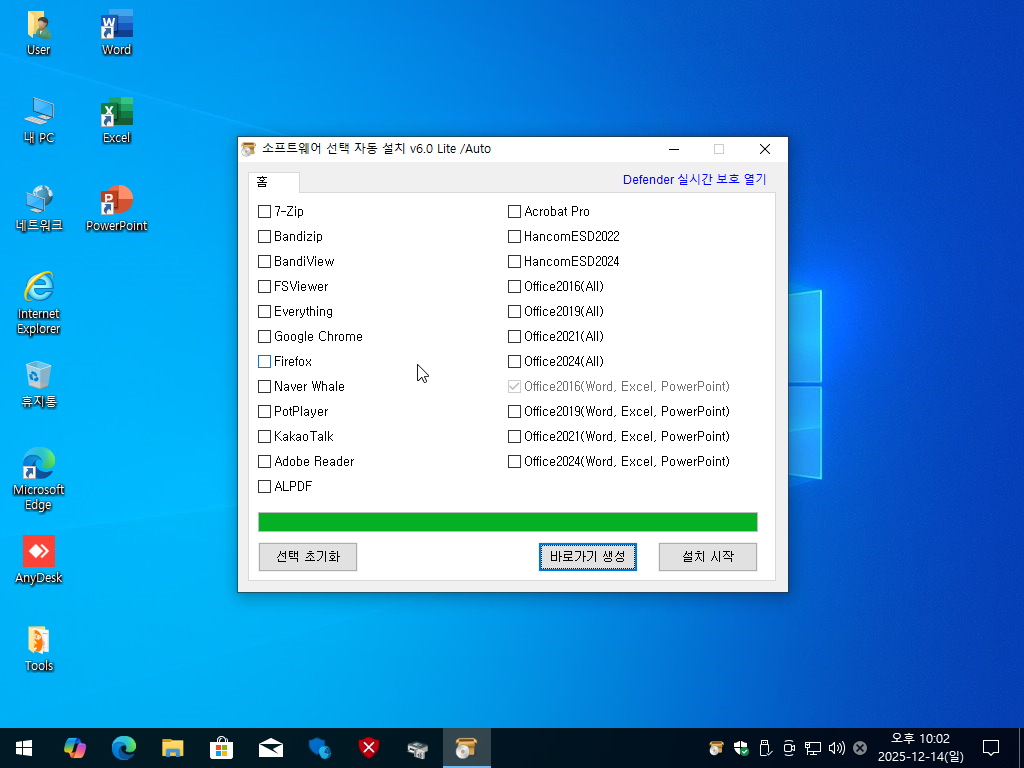
Task: Click the red shield X taskbar icon
Action: coord(368,748)
